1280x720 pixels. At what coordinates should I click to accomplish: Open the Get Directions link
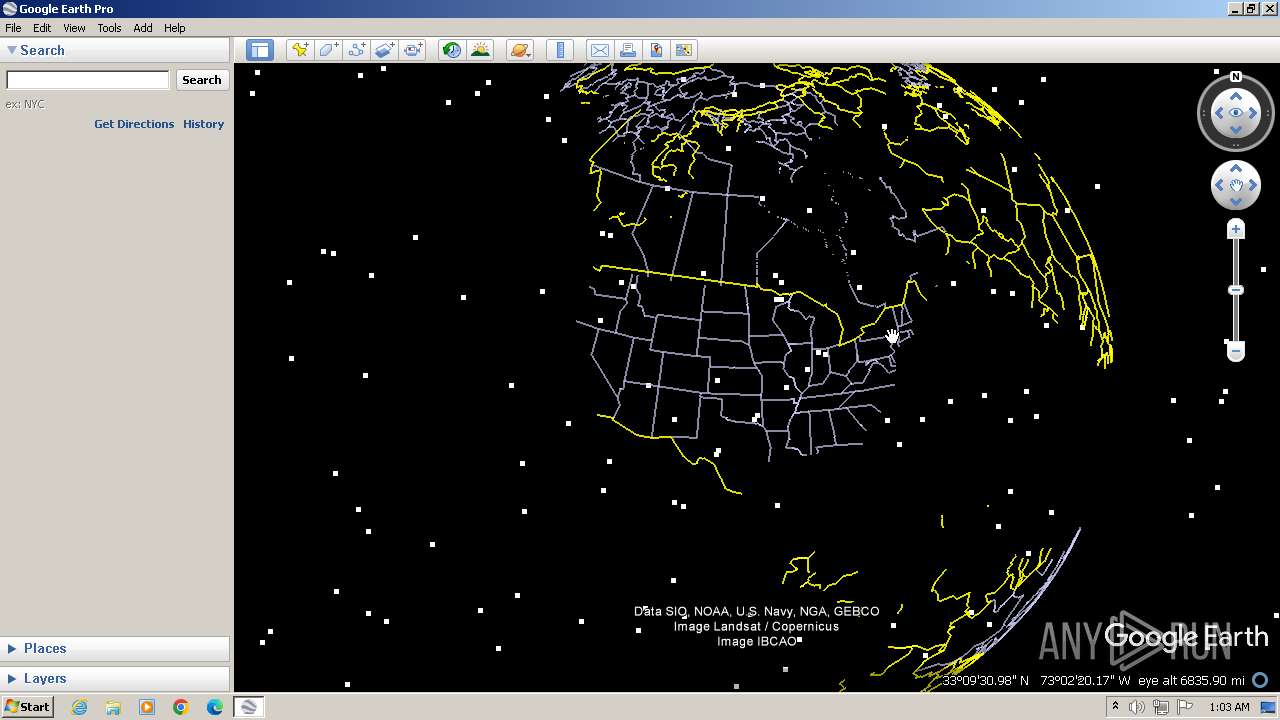[x=134, y=124]
